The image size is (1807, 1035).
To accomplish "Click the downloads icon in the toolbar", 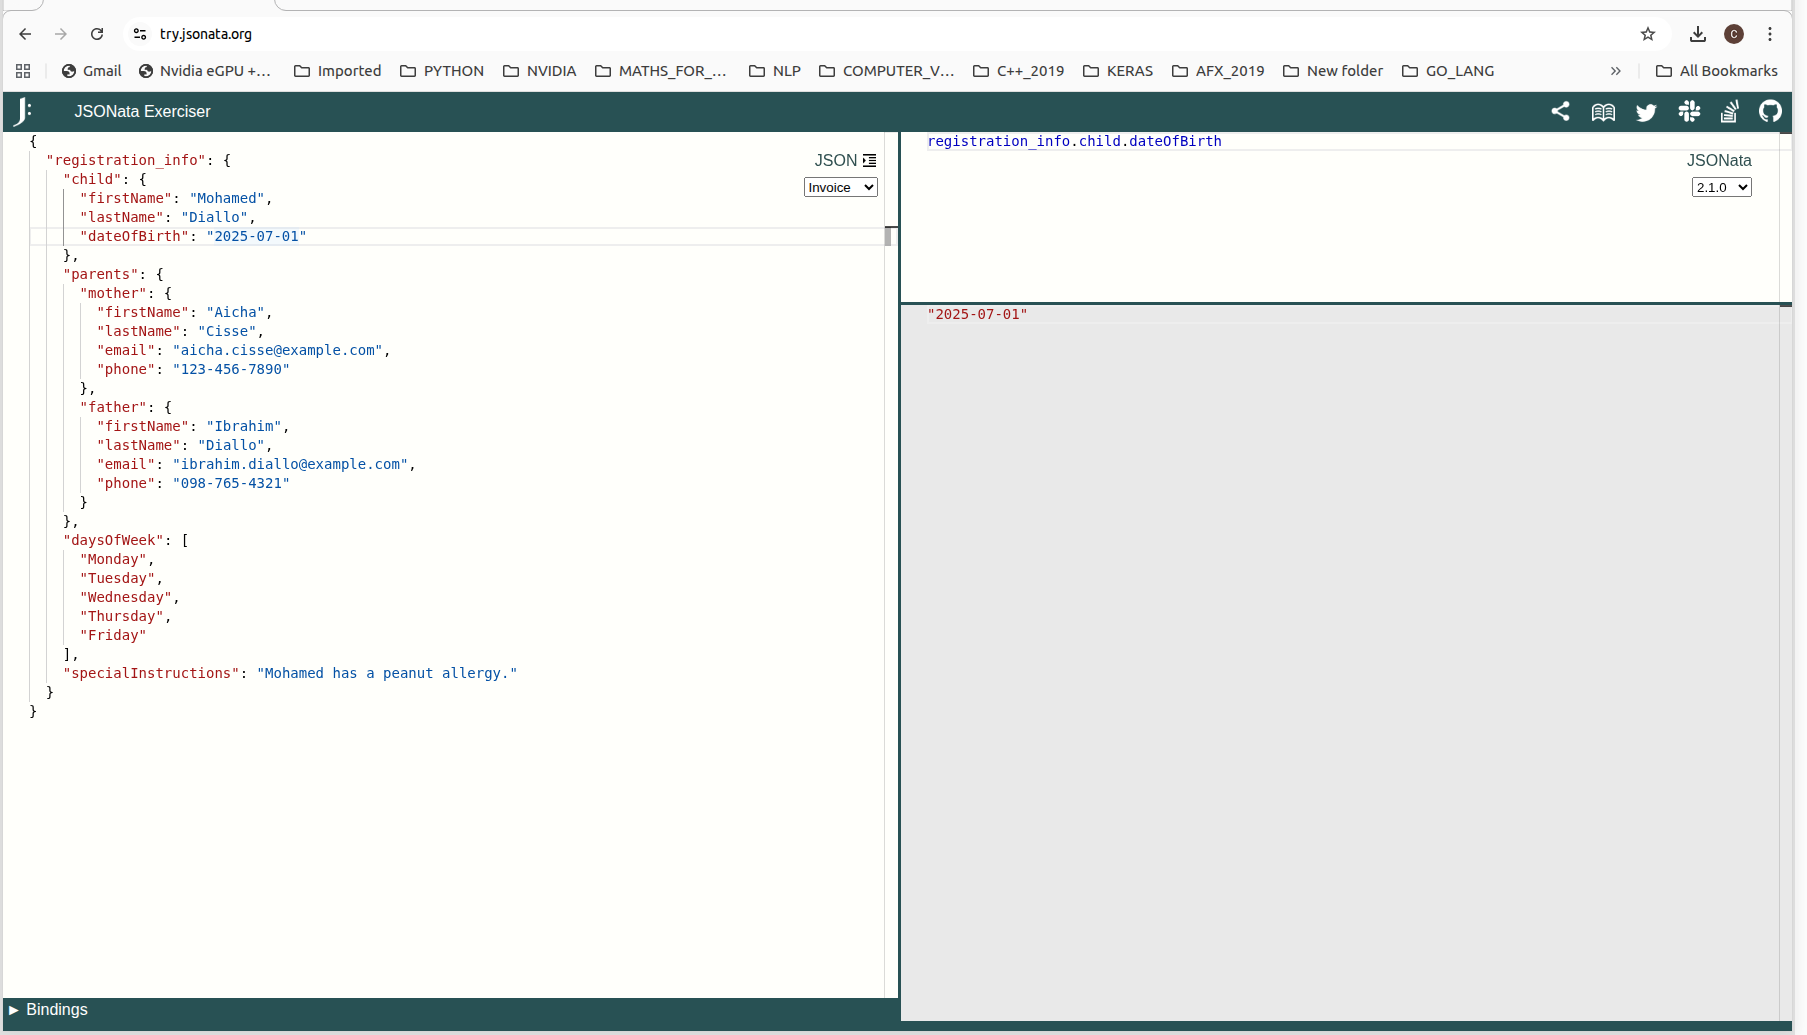I will point(1696,33).
